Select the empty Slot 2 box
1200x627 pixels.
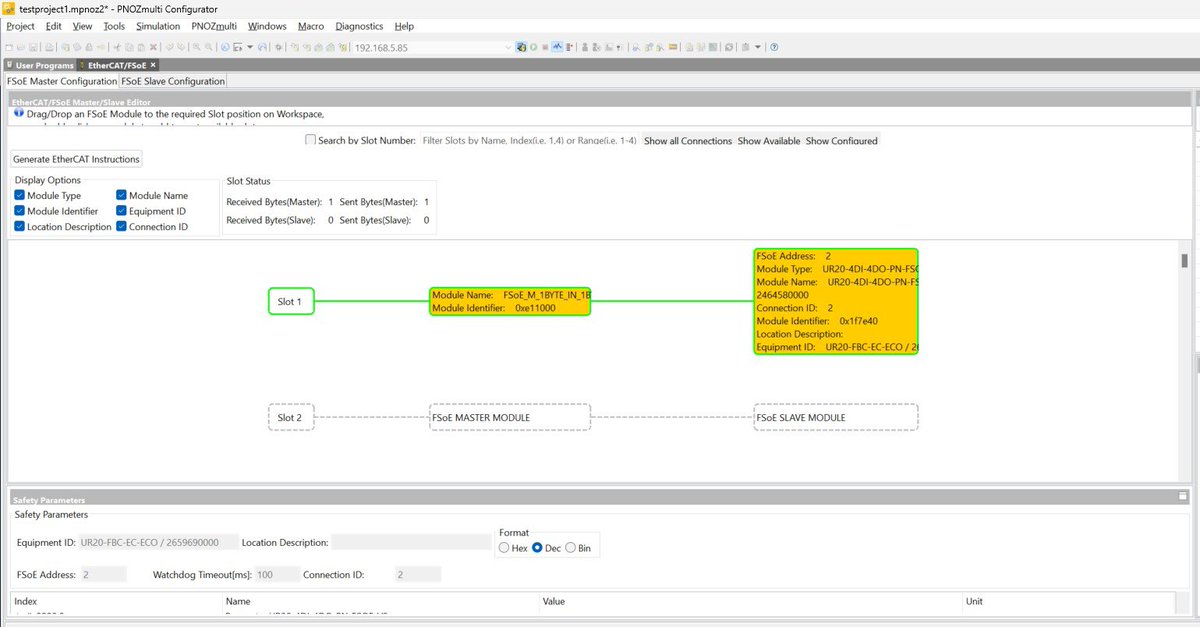[291, 417]
